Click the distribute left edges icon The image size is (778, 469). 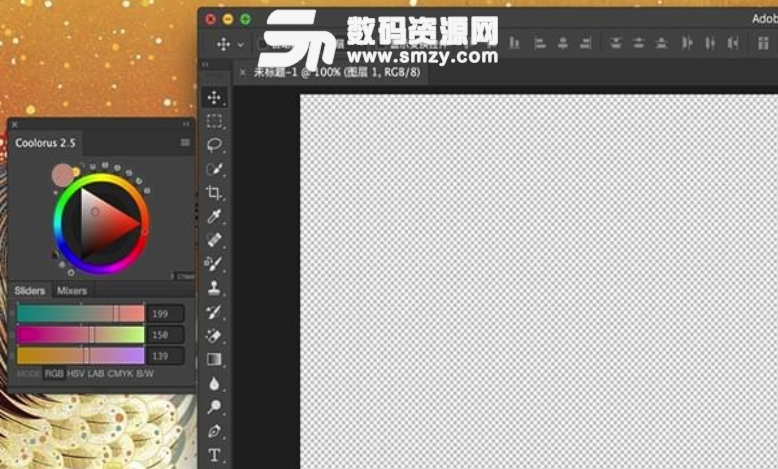687,43
